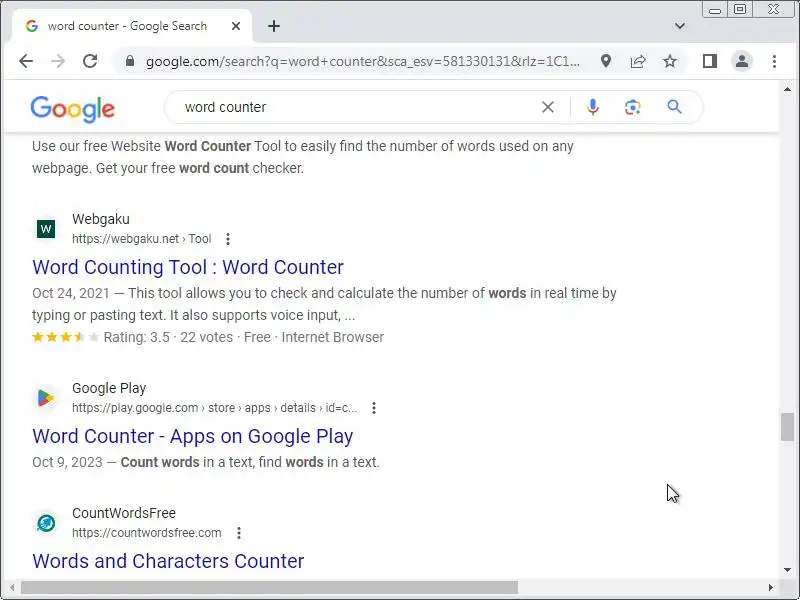This screenshot has width=800, height=600.
Task: Click the scroll right arrow
Action: coord(771,587)
